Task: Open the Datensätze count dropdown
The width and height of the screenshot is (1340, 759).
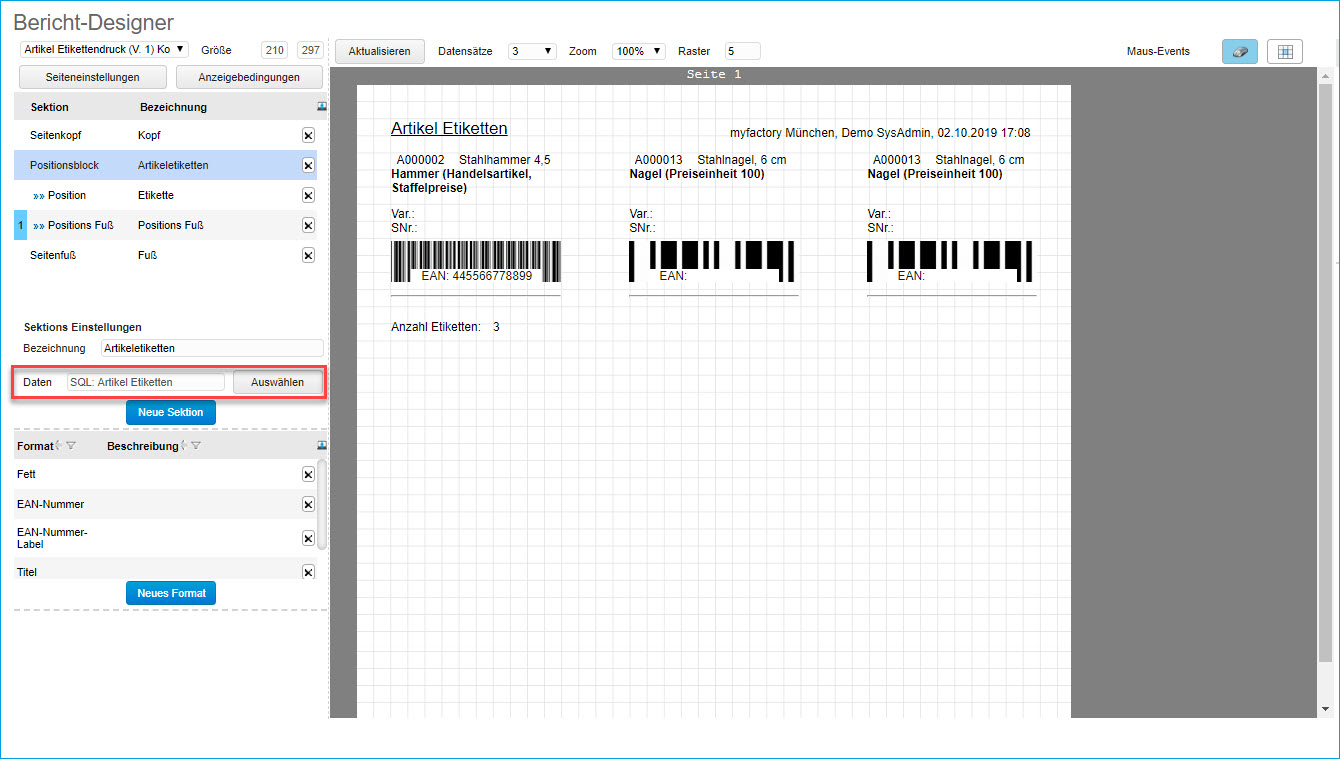Action: [531, 51]
